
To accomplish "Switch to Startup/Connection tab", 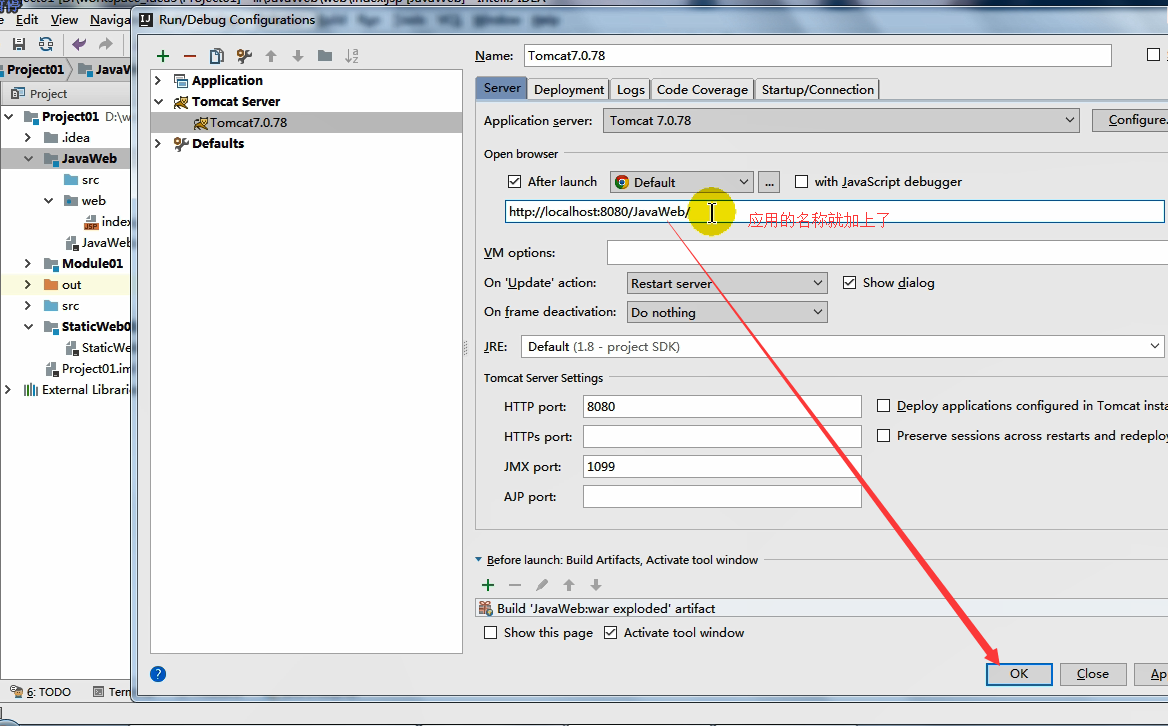I will click(817, 89).
